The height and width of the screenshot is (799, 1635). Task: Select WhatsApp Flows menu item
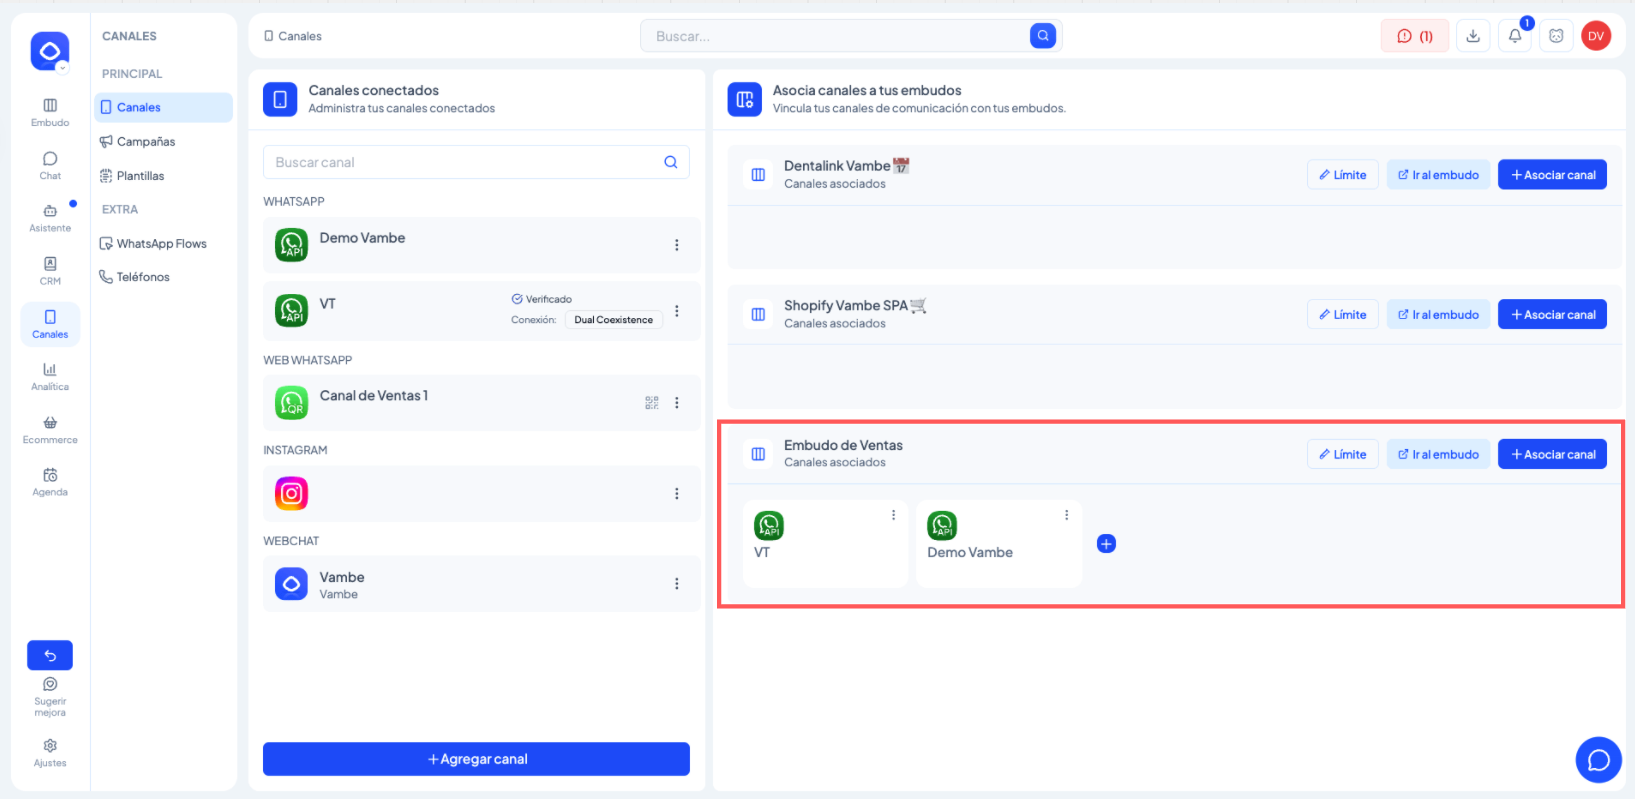tap(161, 244)
